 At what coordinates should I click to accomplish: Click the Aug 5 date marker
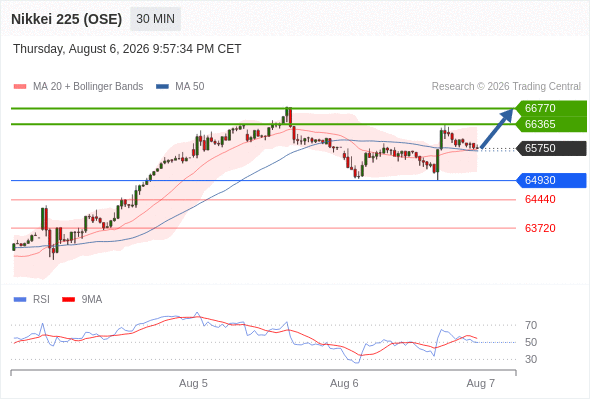coord(193,383)
